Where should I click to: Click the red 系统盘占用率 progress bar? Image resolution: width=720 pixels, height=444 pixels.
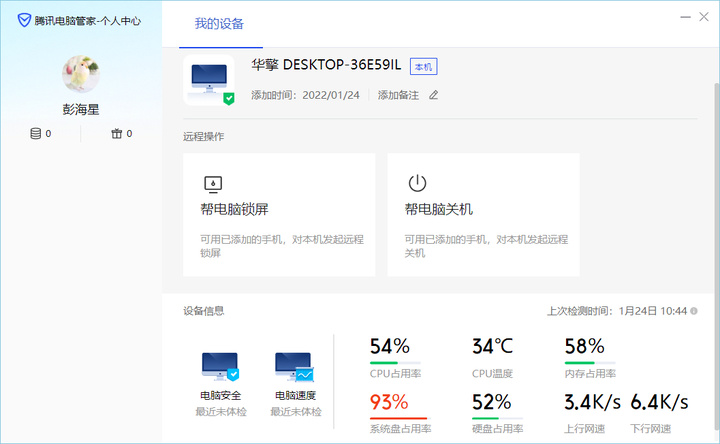click(399, 418)
